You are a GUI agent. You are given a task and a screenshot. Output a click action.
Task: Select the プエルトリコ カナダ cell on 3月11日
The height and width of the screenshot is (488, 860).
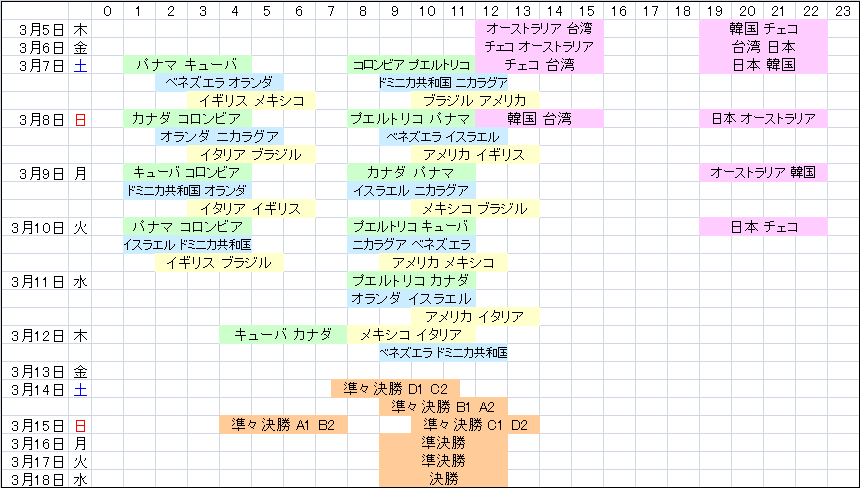point(411,281)
